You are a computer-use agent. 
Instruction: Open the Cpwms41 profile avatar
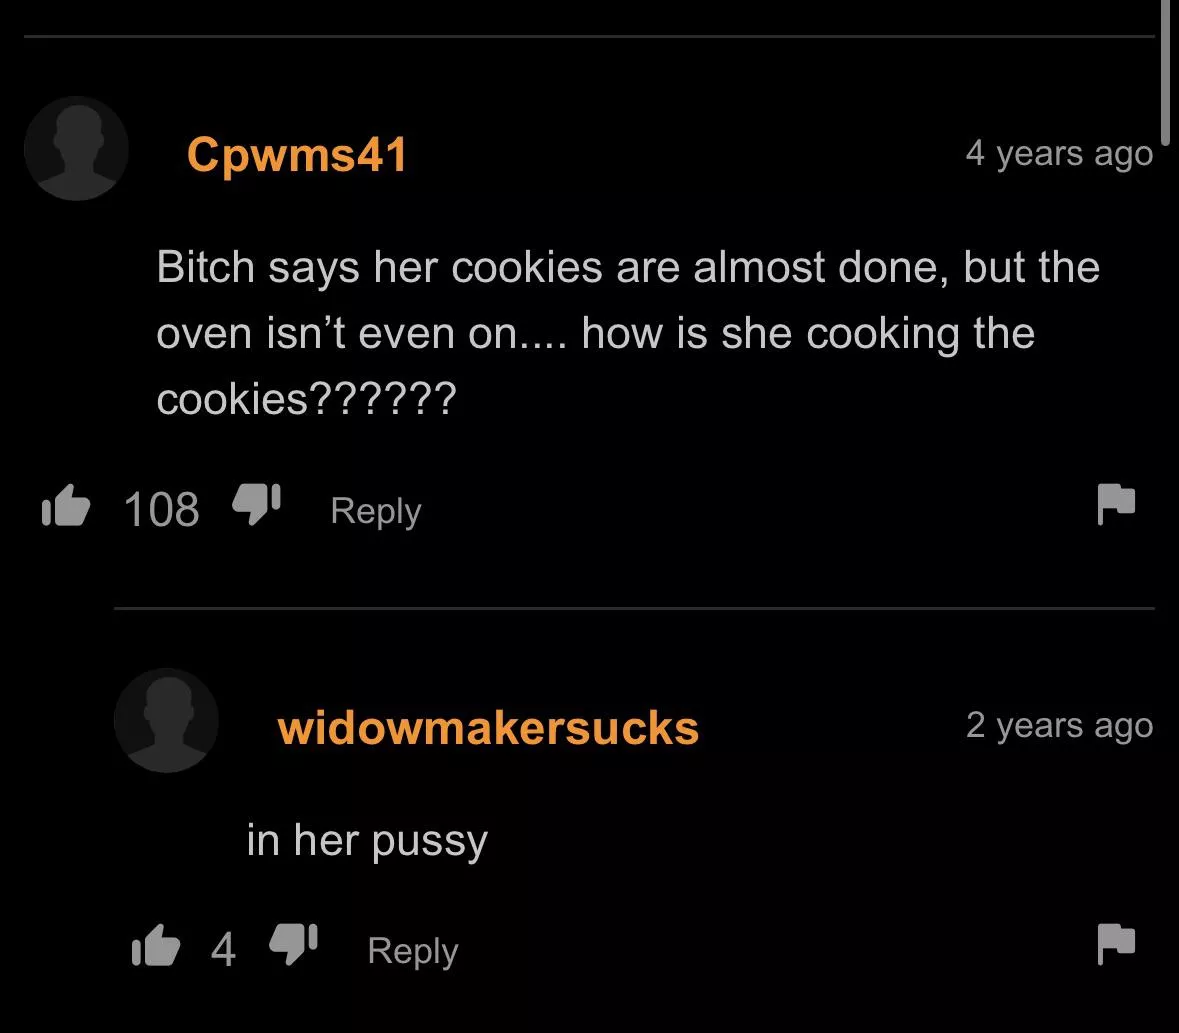click(76, 148)
